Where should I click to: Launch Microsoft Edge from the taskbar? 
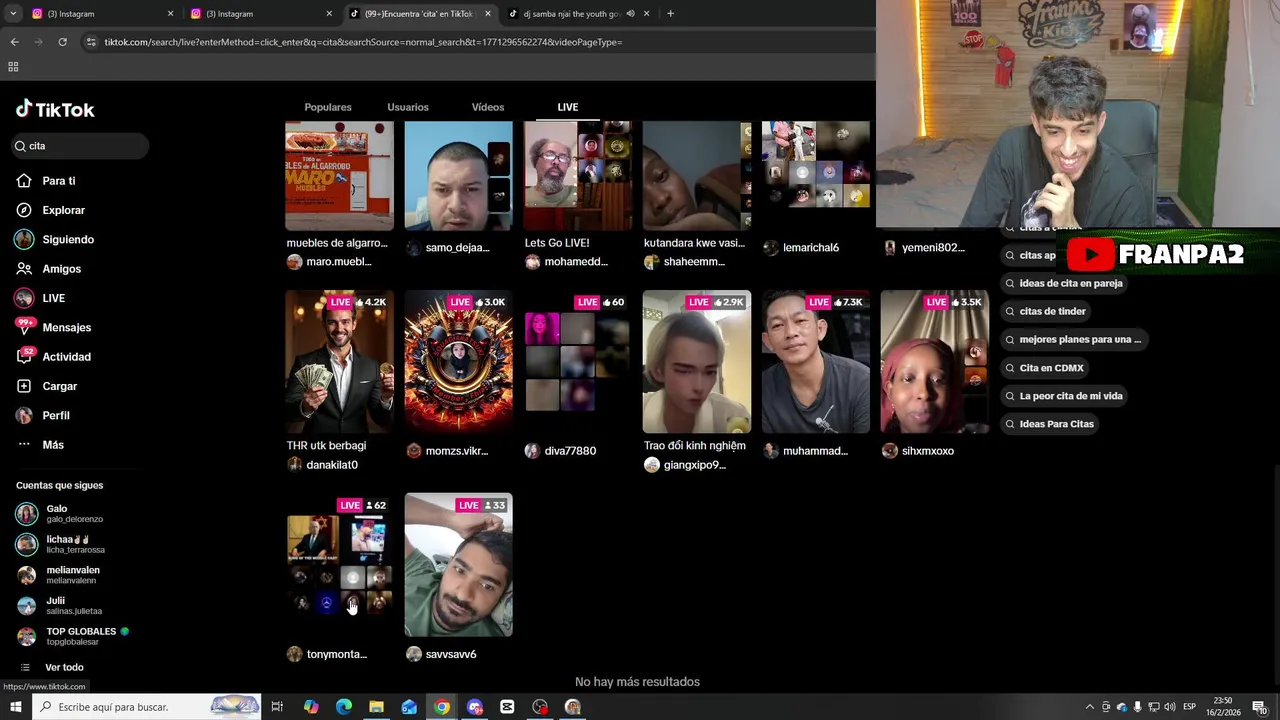coord(343,707)
